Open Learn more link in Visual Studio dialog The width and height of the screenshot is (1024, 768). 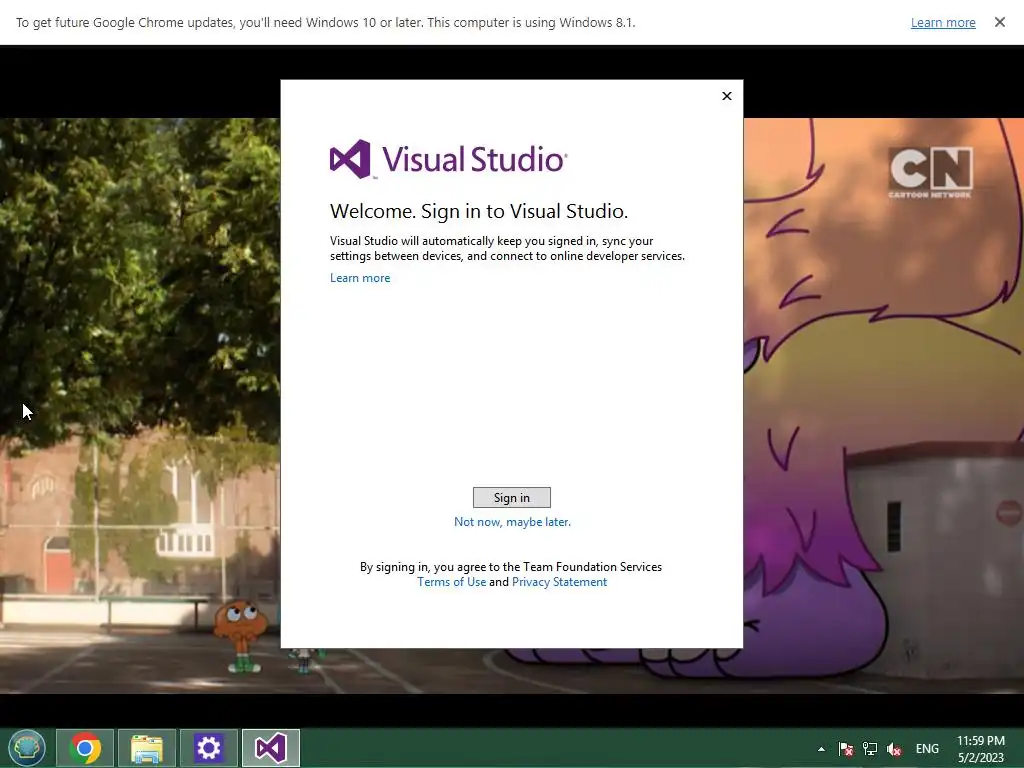tap(360, 278)
